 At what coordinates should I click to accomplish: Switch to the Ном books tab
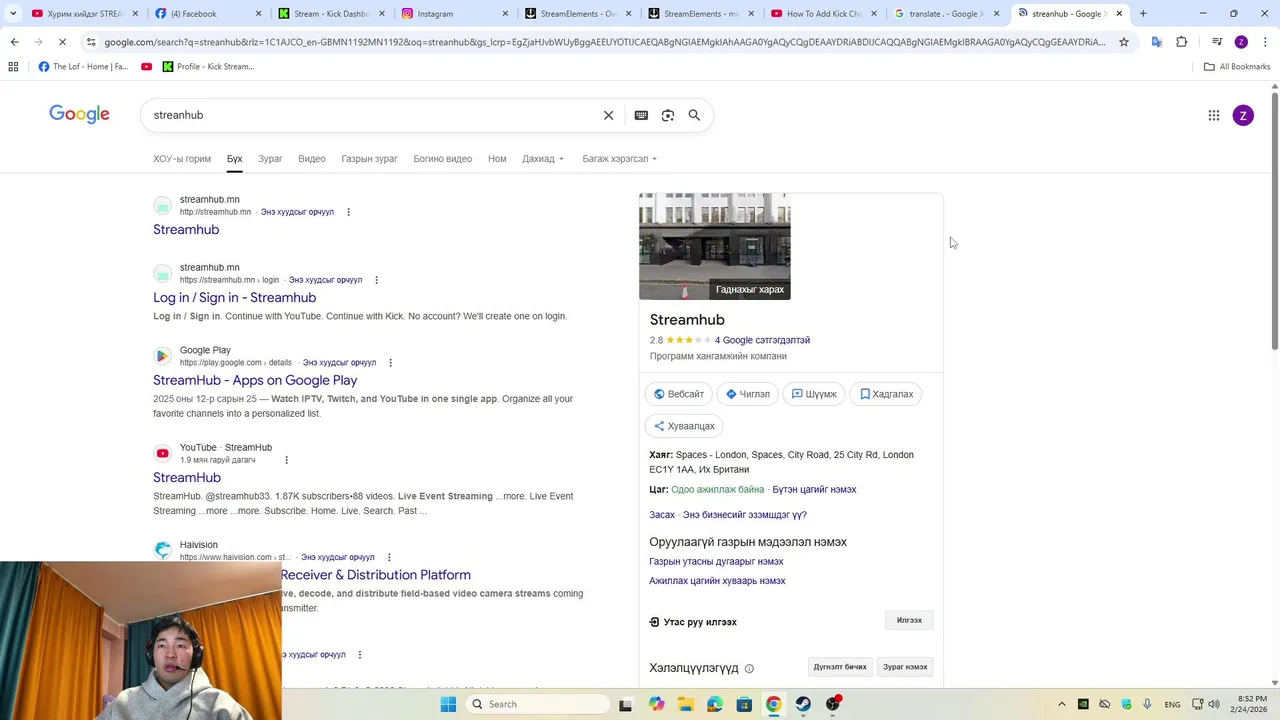click(x=497, y=159)
